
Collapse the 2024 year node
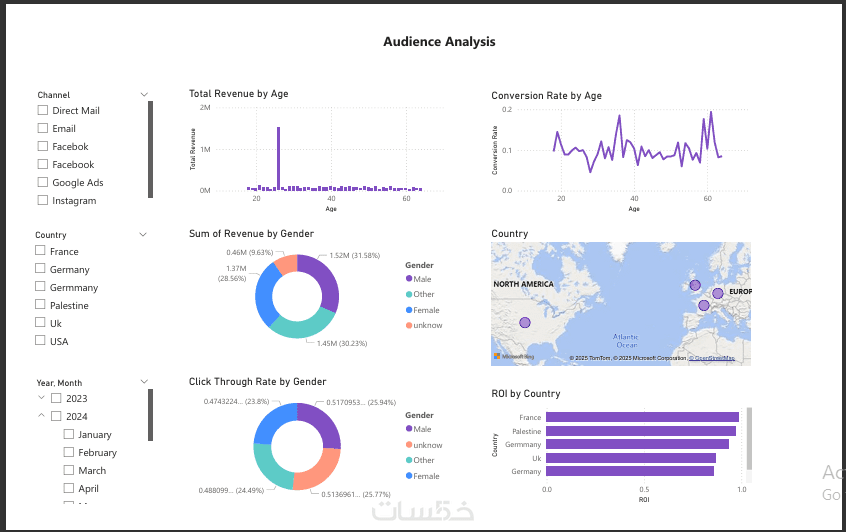click(41, 415)
